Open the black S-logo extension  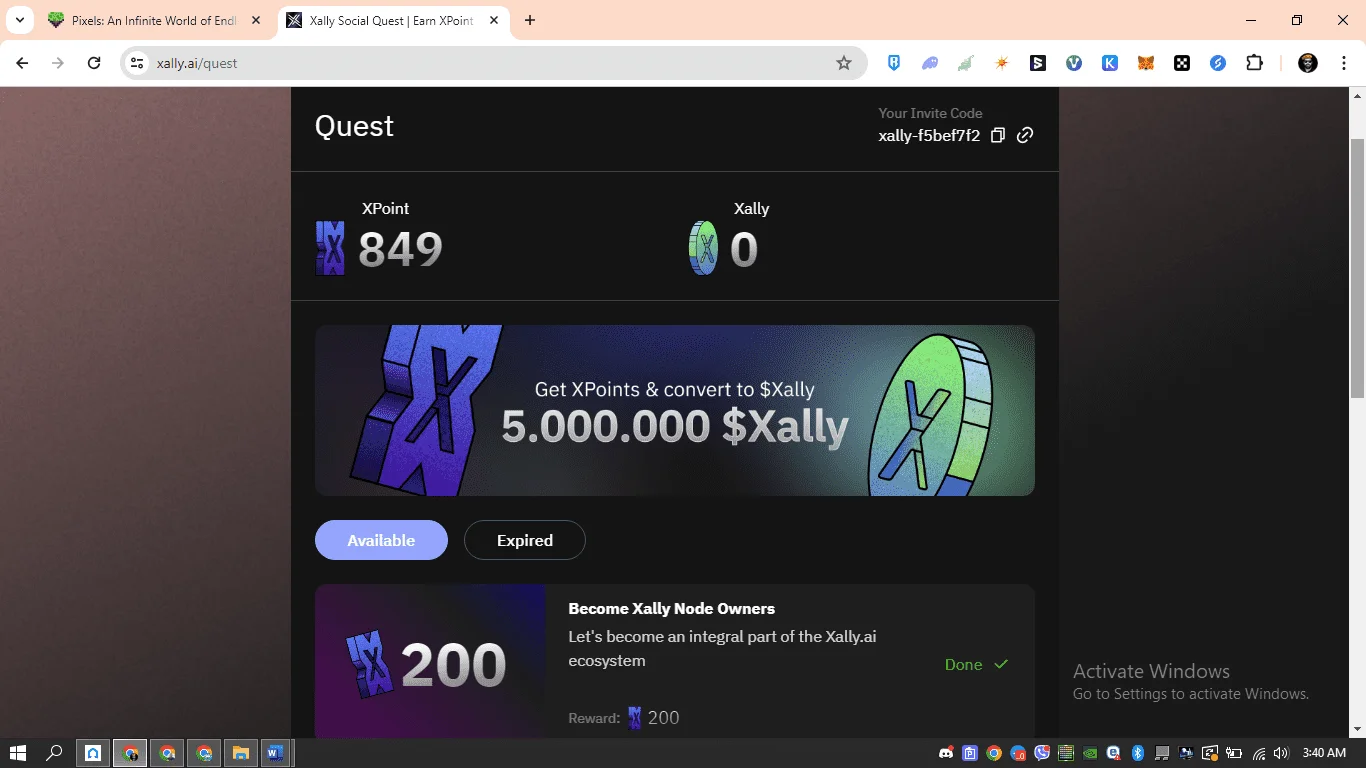1038,63
